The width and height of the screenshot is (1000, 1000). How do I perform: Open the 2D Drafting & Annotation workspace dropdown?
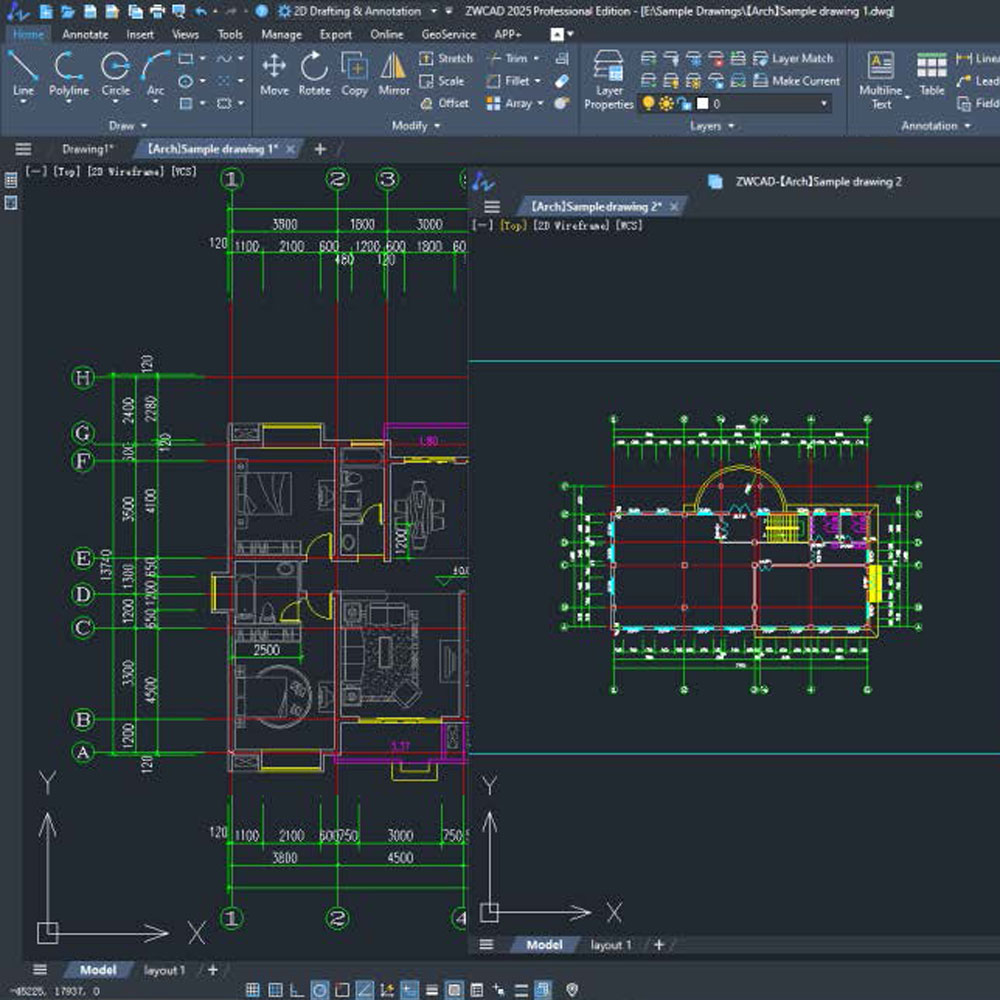pos(434,11)
